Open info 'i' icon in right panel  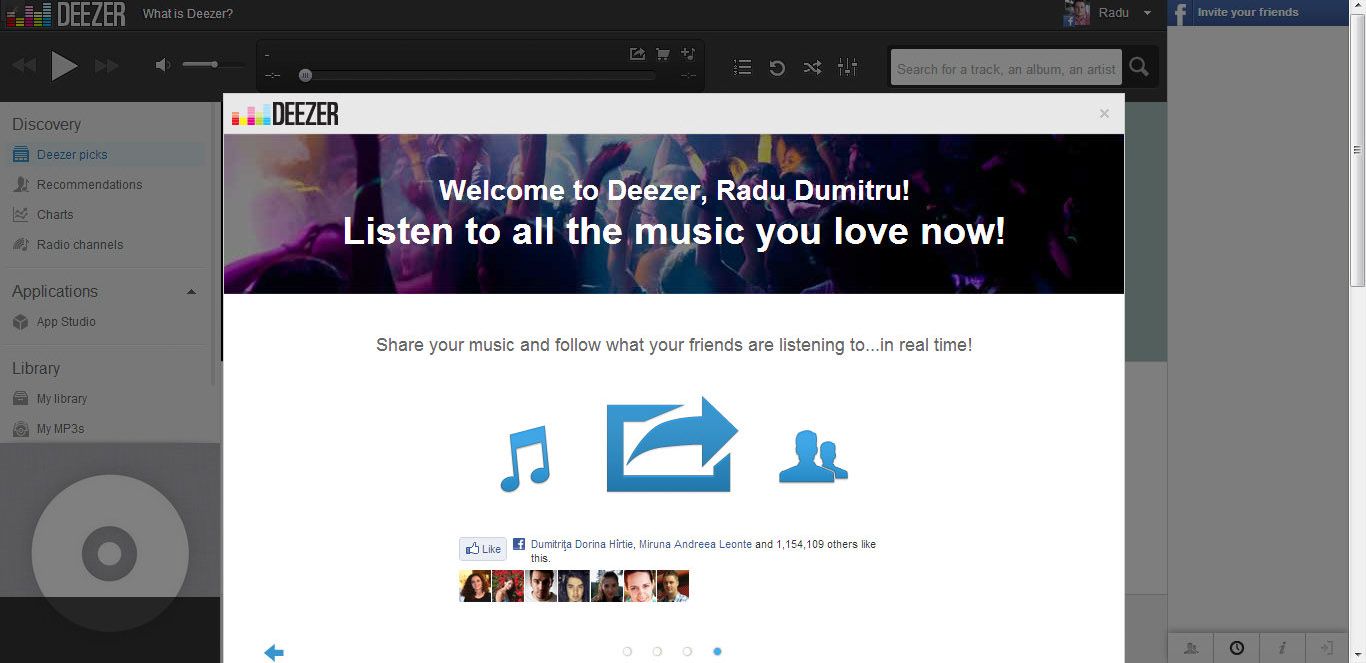click(x=1282, y=648)
